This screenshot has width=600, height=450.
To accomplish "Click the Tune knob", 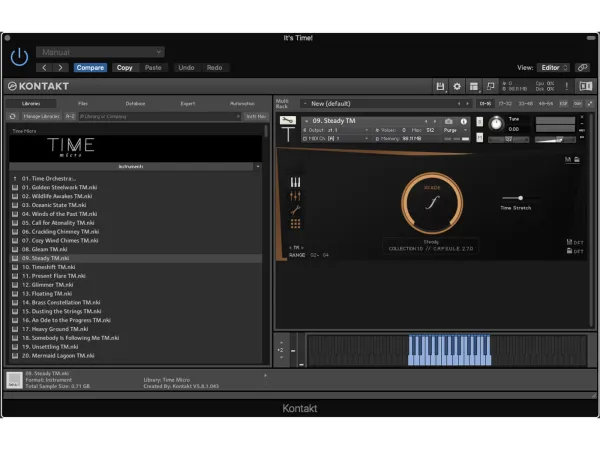I will pyautogui.click(x=496, y=123).
